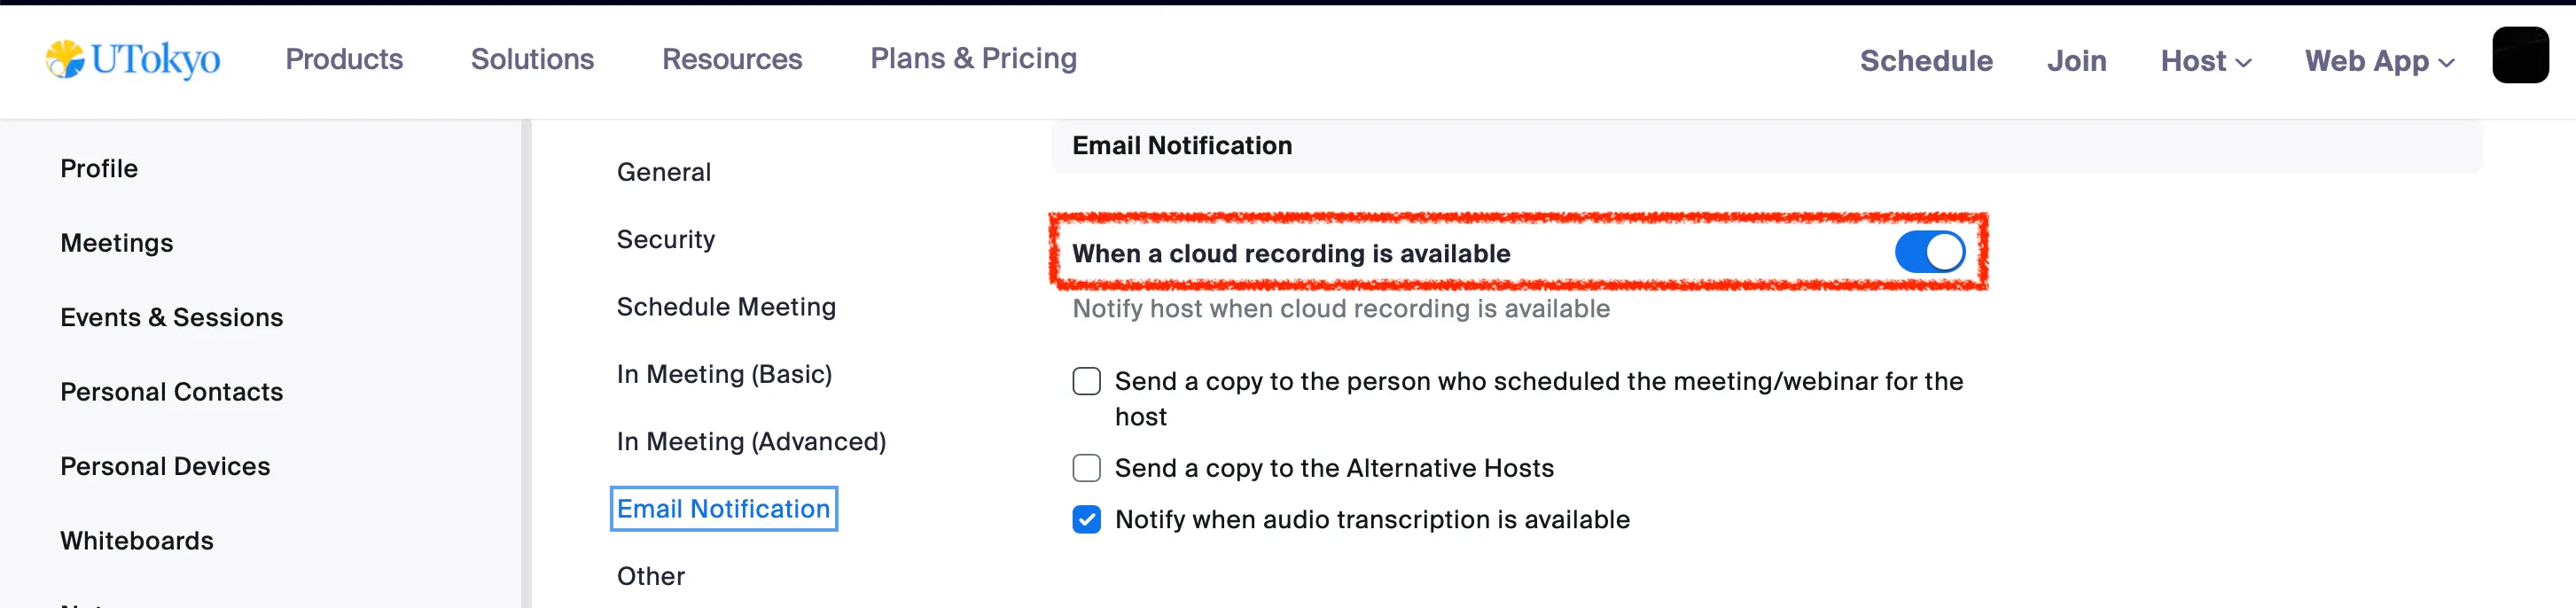Uncheck notify when audio transcription available
2576x608 pixels.
pos(1086,519)
